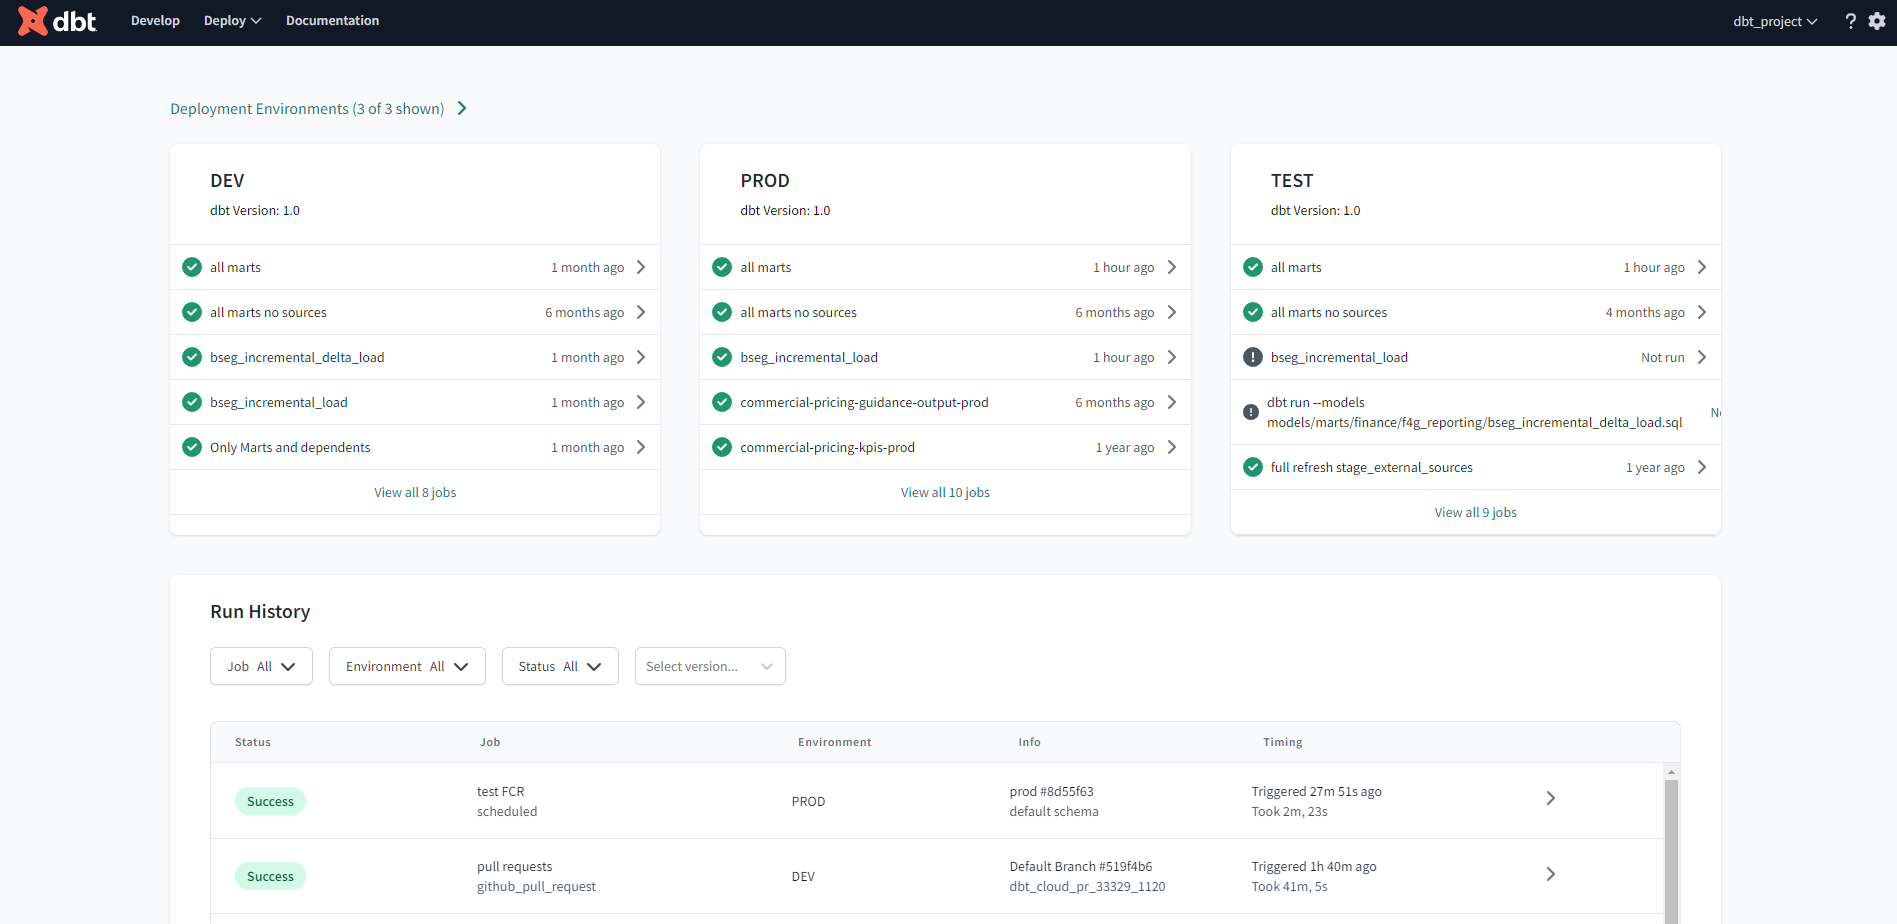This screenshot has width=1897, height=924.
Task: Open the dbt_project account dropdown
Action: coord(1775,21)
